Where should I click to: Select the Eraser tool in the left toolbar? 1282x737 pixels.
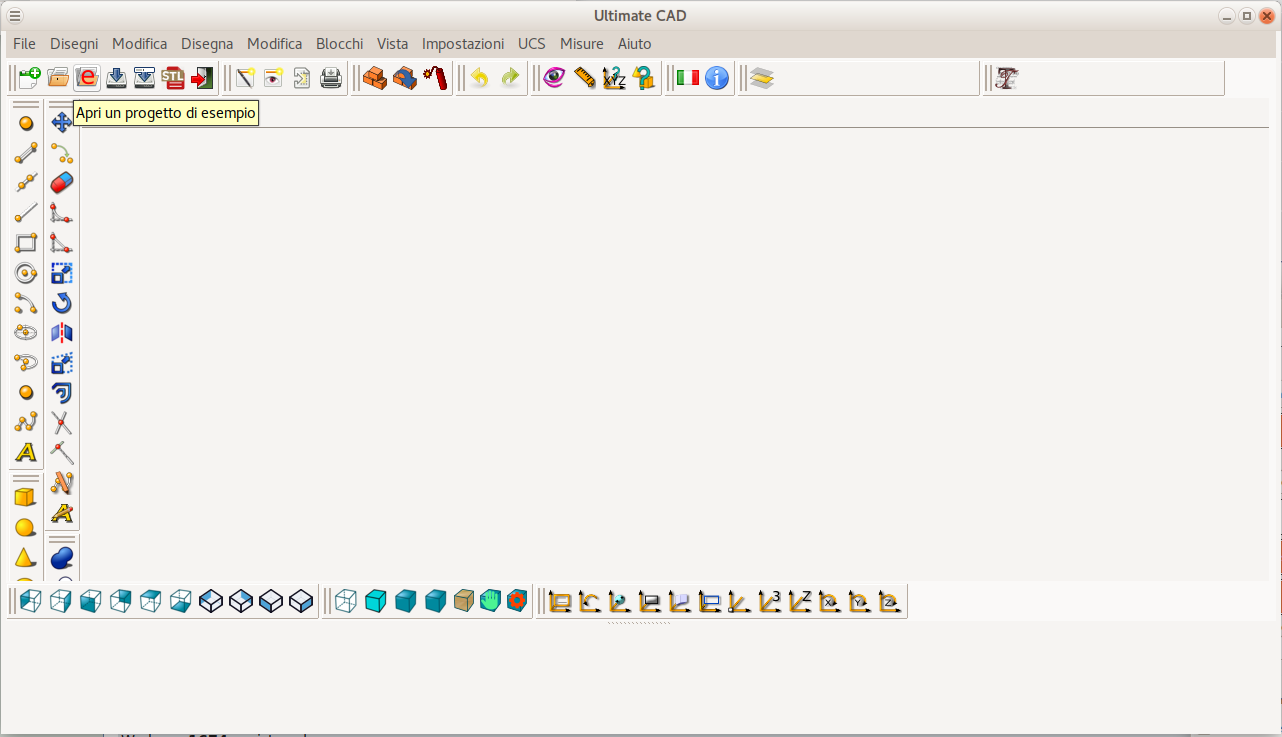[62, 183]
